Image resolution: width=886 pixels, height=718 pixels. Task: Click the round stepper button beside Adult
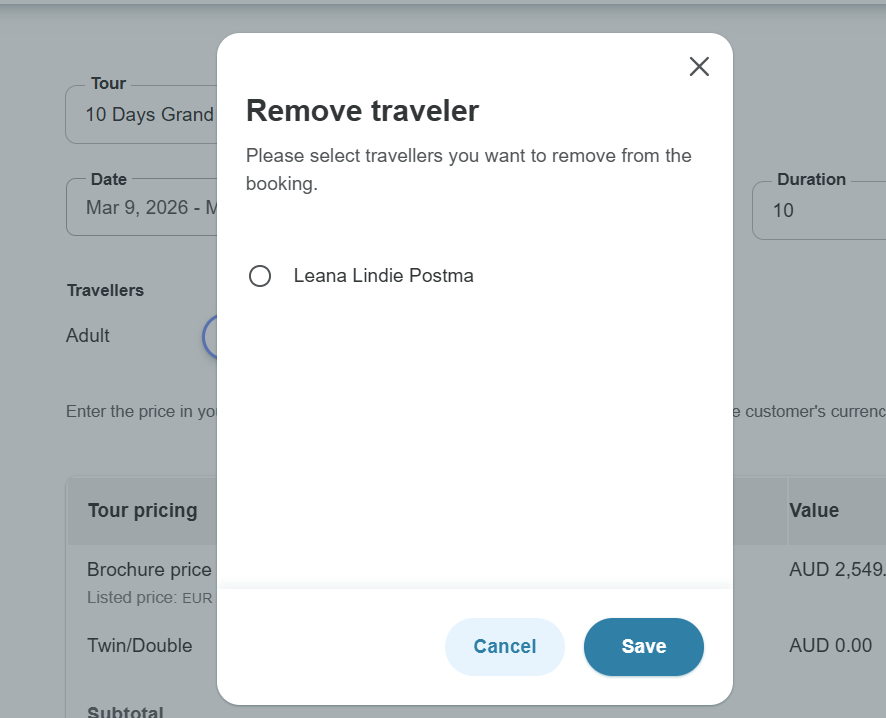coord(210,337)
